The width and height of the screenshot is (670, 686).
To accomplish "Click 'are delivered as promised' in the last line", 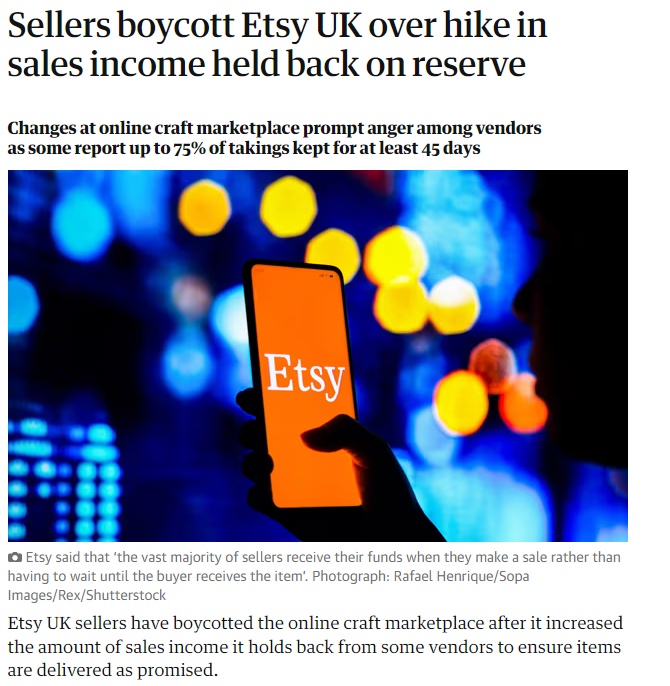I will 112,670.
